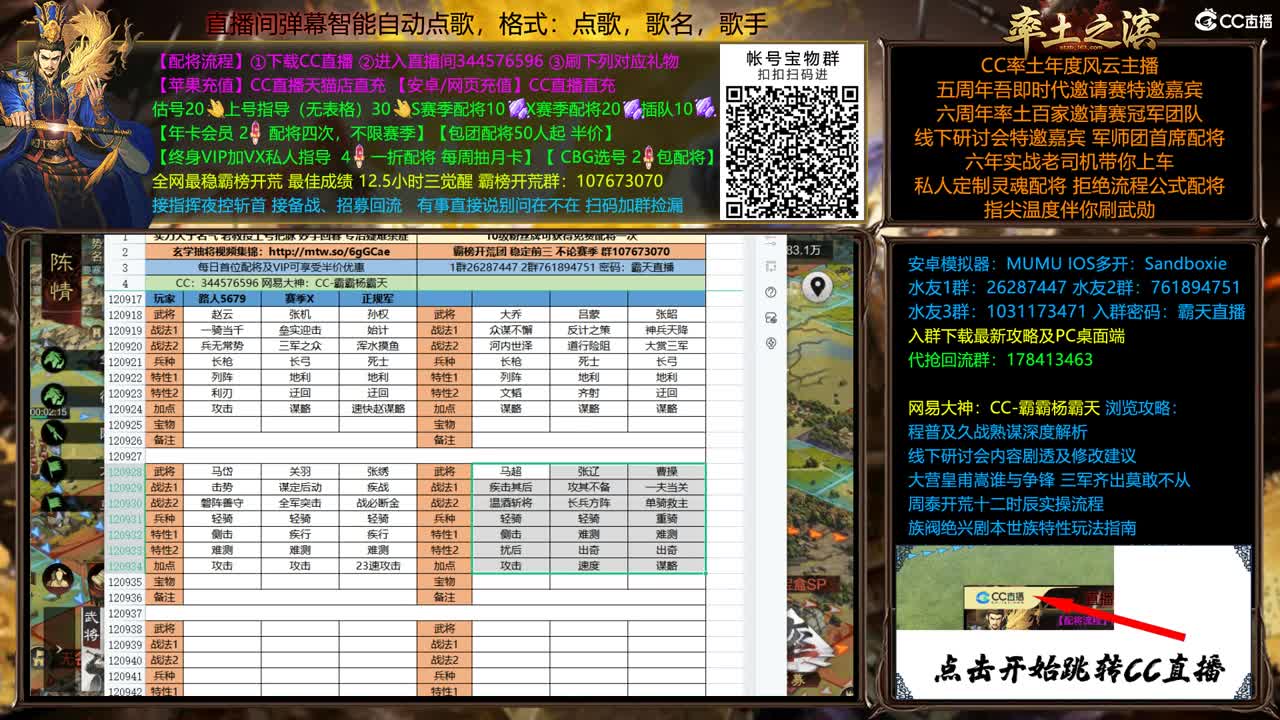Select cell 众谋不懈
The height and width of the screenshot is (720, 1280).
(510, 330)
